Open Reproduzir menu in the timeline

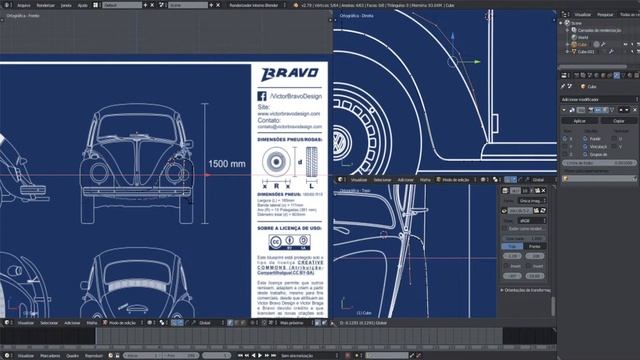tap(94, 356)
